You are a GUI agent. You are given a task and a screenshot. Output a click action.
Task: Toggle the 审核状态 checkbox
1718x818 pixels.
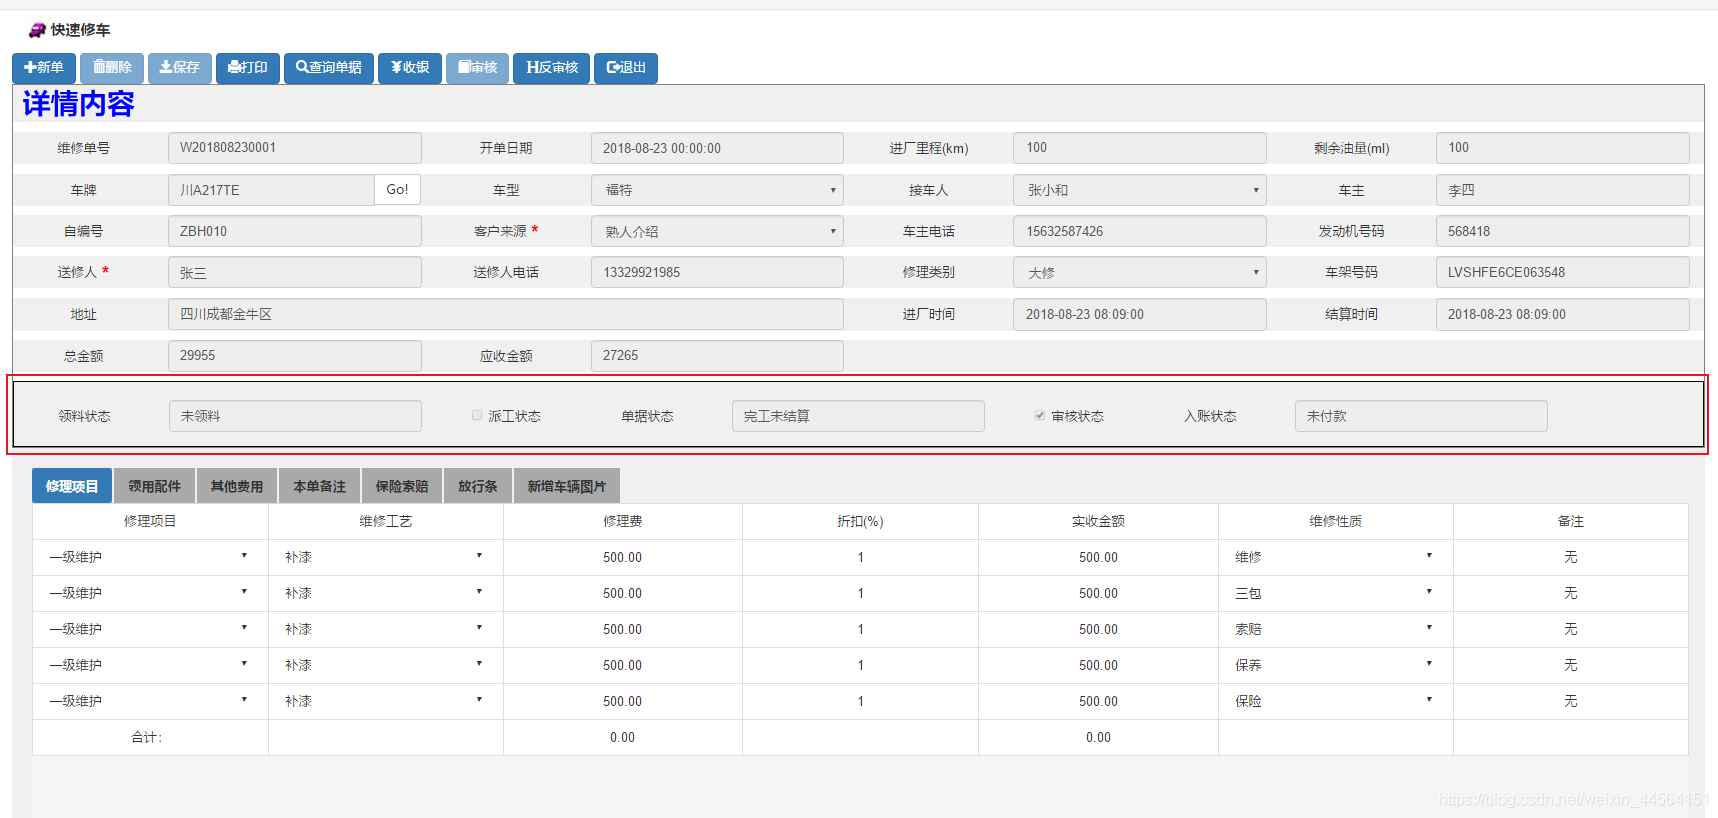[x=1040, y=415]
